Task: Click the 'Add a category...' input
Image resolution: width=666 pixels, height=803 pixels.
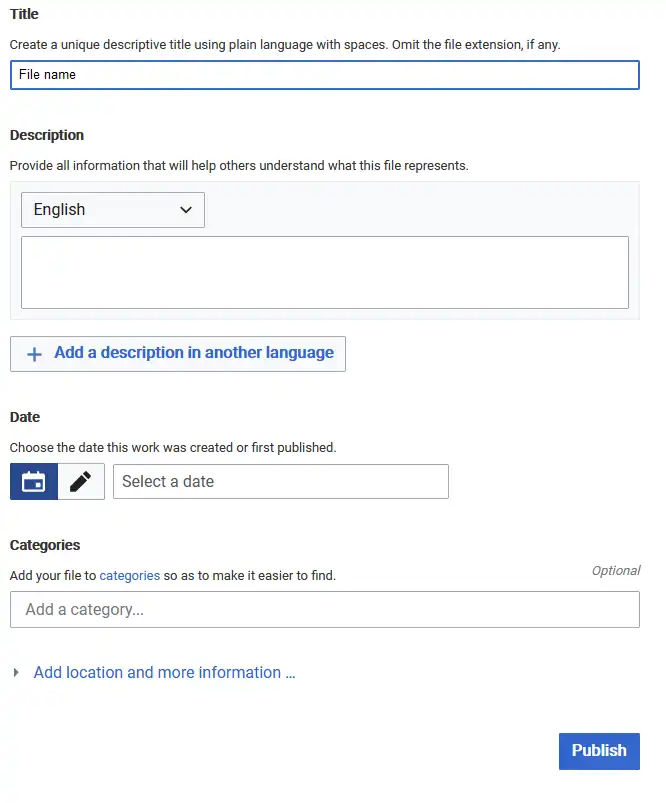Action: [325, 609]
